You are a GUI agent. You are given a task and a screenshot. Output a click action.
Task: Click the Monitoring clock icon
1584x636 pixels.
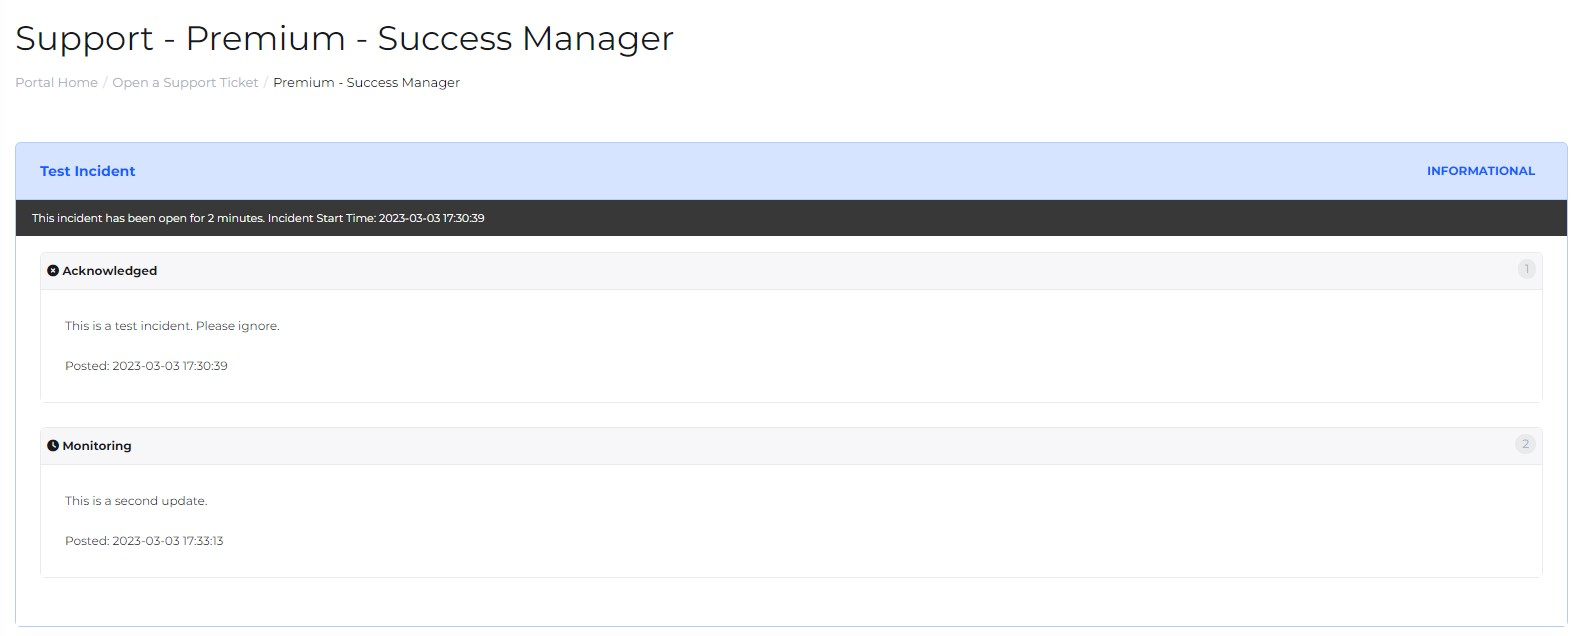tap(53, 446)
